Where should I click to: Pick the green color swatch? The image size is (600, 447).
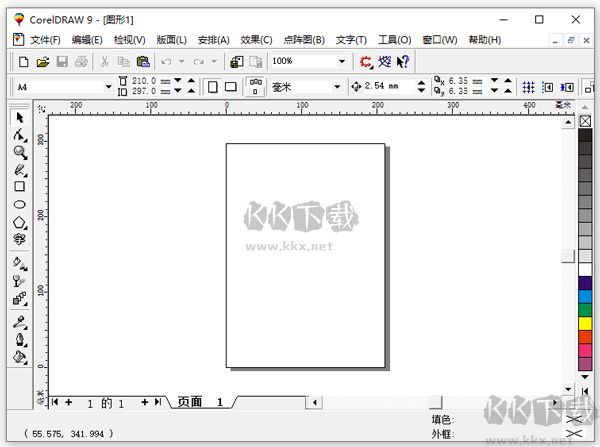pyautogui.click(x=585, y=310)
